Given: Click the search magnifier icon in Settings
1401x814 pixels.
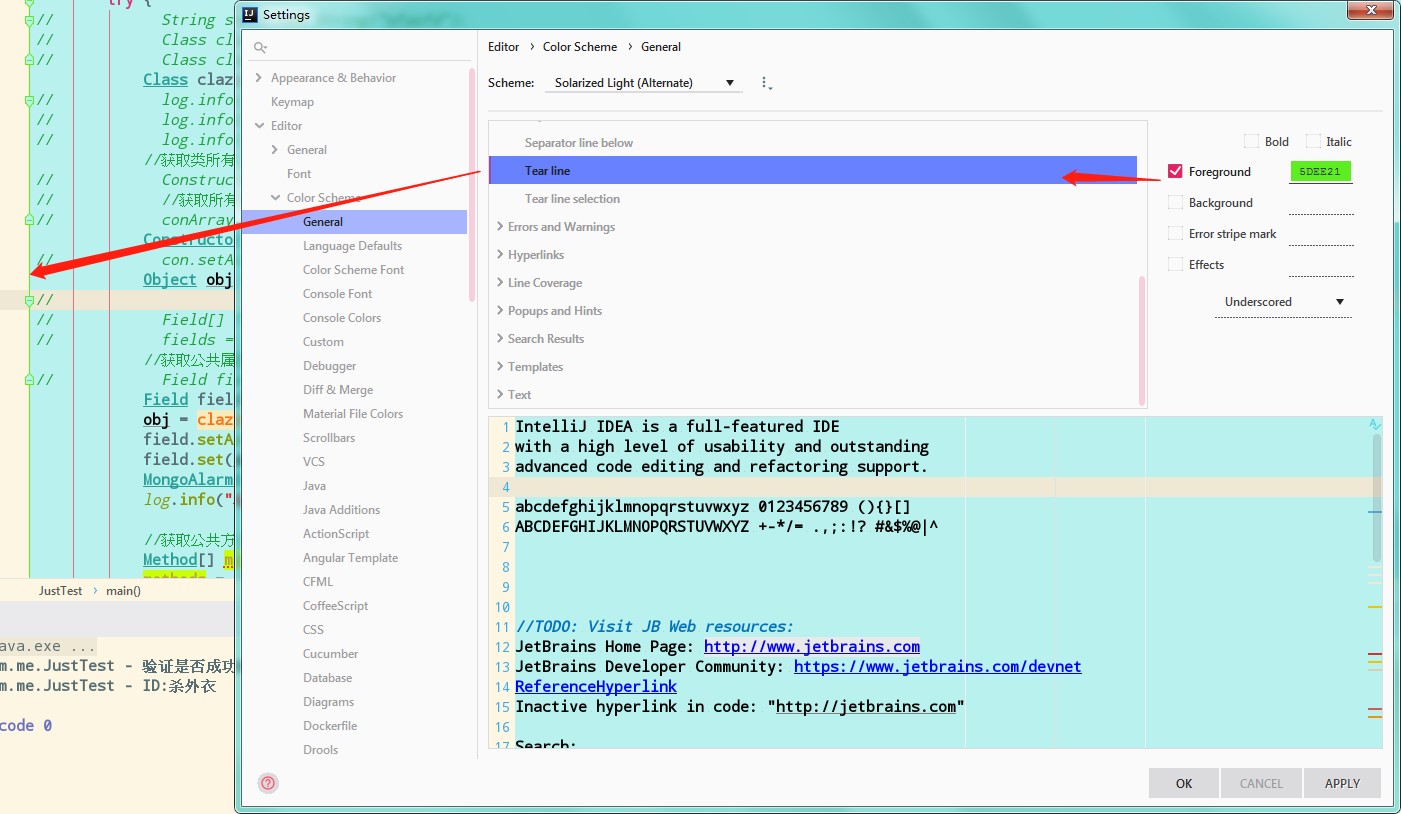Looking at the screenshot, I should 260,47.
